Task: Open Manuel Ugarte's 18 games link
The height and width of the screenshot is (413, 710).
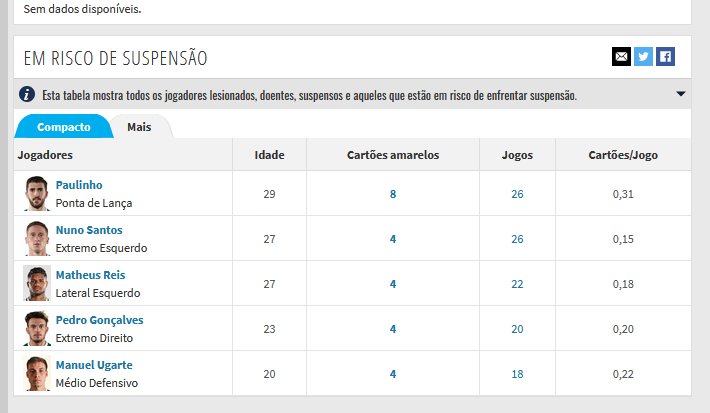Action: (517, 373)
